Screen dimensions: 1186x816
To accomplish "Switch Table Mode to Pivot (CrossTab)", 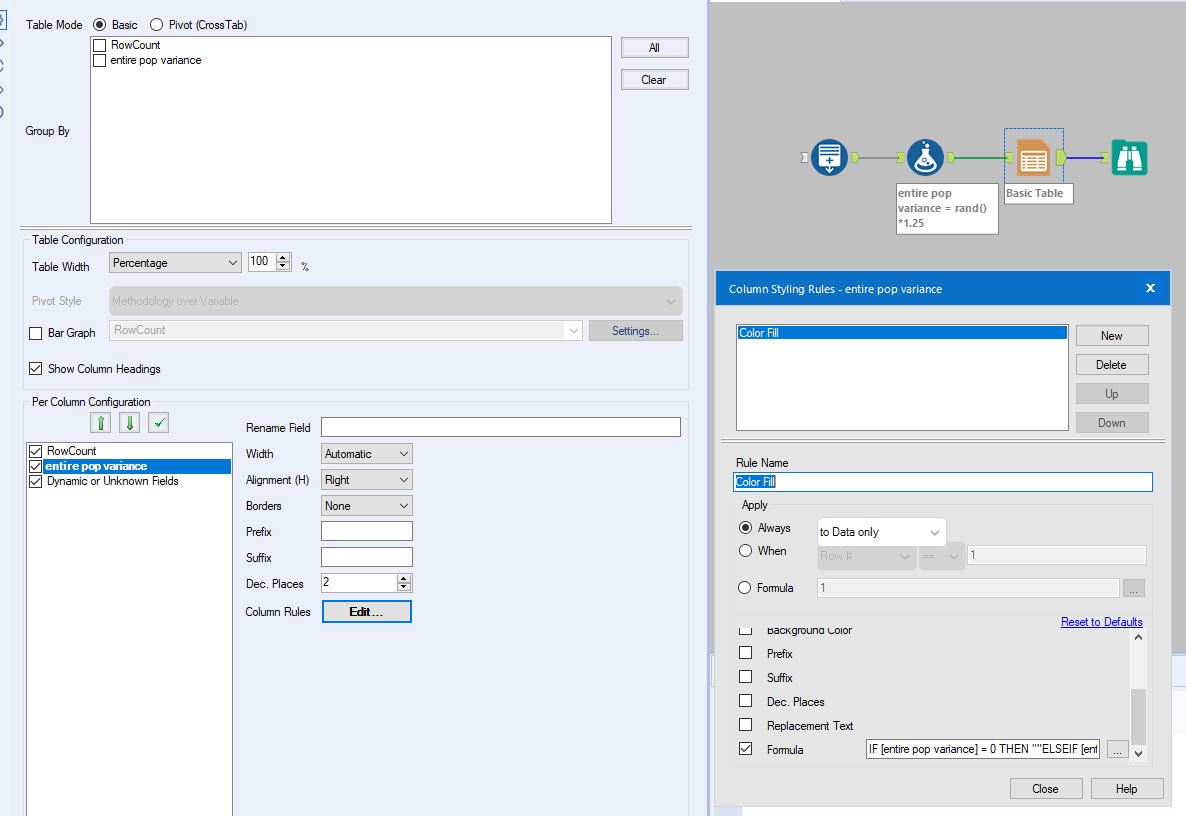I will (158, 25).
